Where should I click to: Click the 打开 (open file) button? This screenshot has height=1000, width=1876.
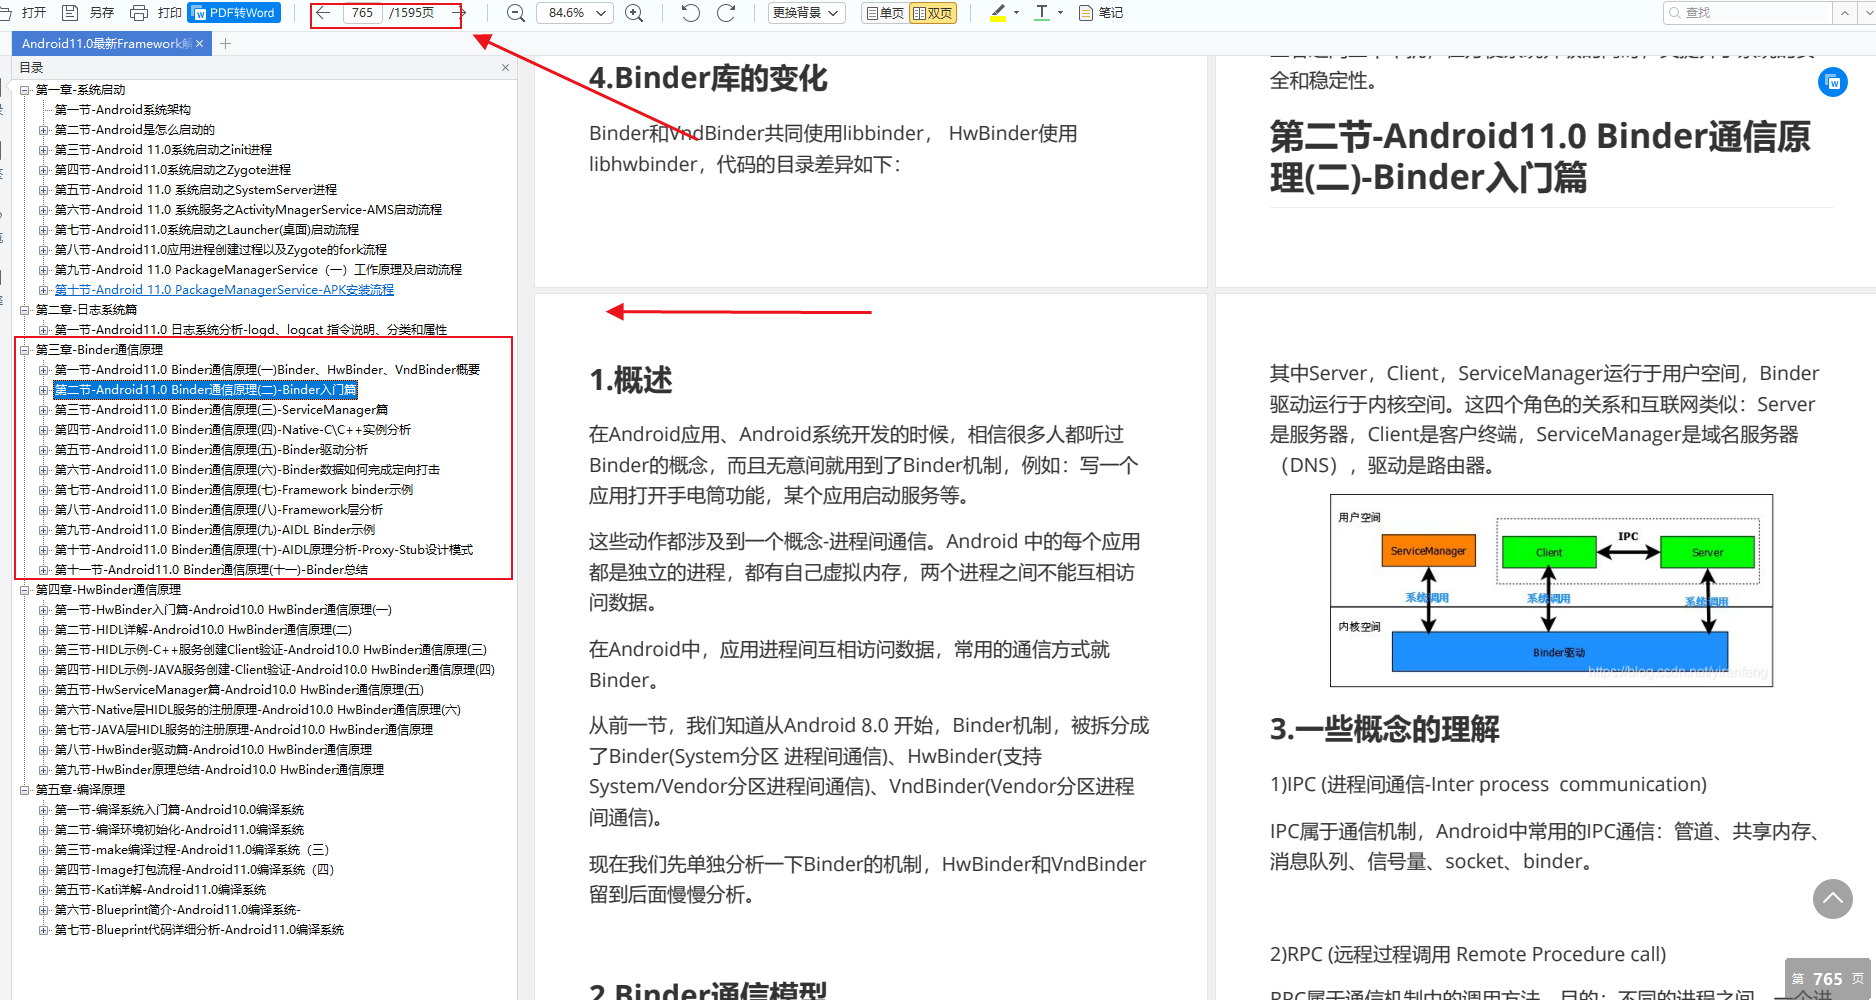(x=23, y=13)
